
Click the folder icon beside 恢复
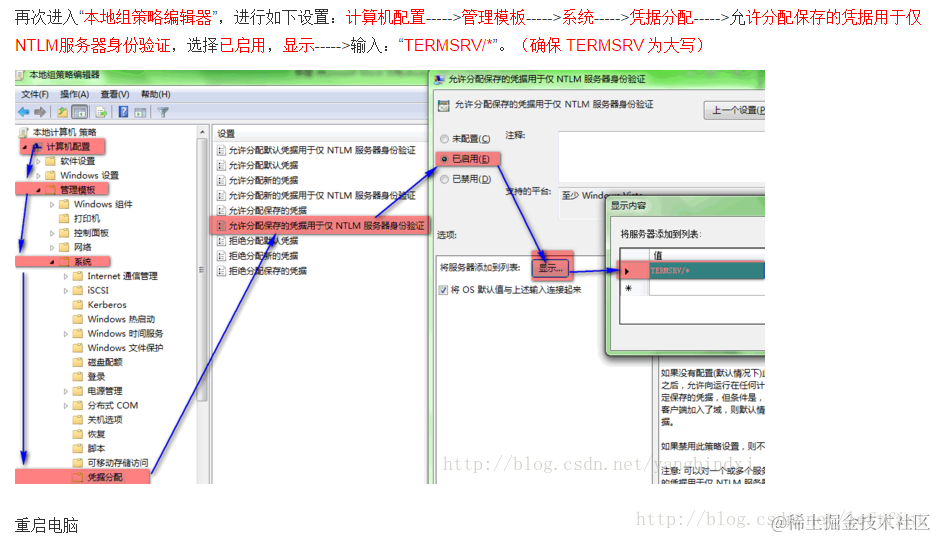tap(78, 433)
